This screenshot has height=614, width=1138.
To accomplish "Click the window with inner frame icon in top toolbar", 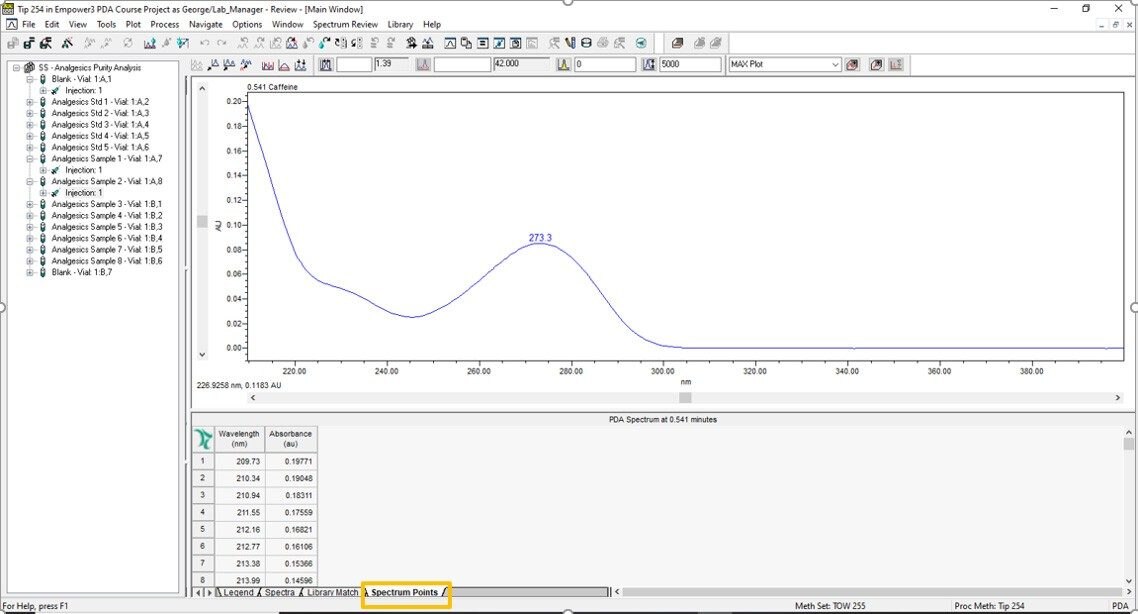I will 515,44.
